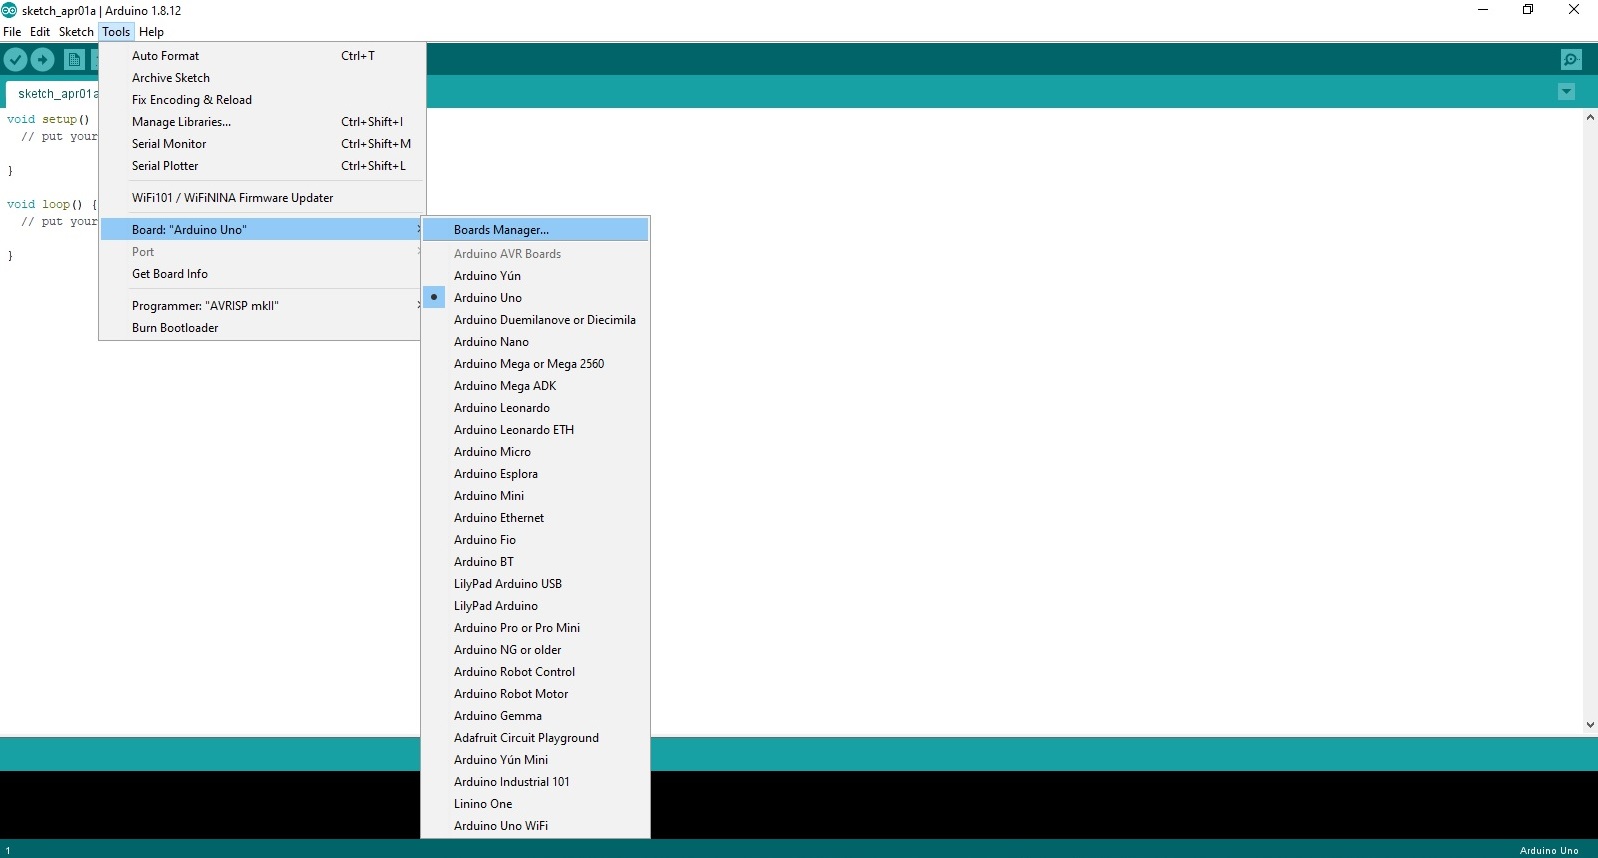Click the Arduino logo in title bar
The image size is (1598, 858).
point(9,10)
